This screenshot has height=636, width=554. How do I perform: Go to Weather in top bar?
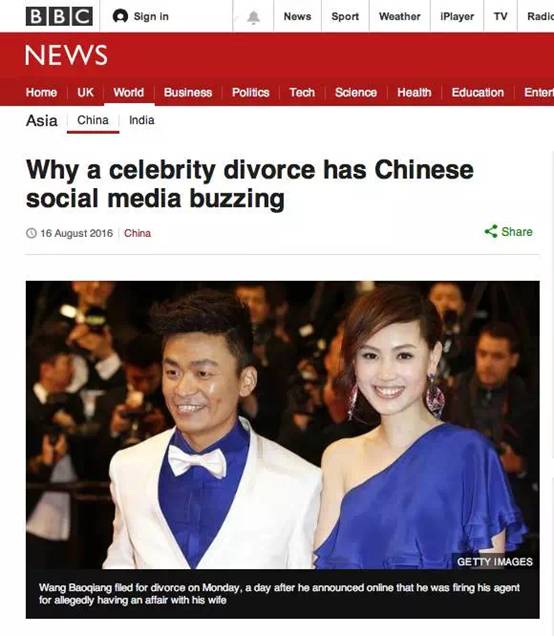coord(399,17)
